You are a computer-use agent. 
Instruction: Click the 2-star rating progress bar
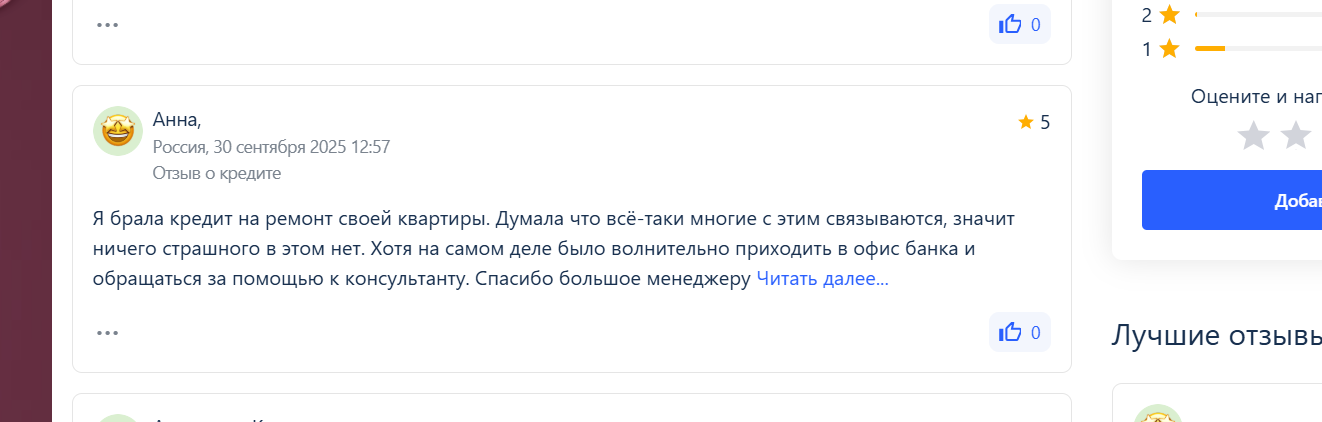pos(1257,15)
